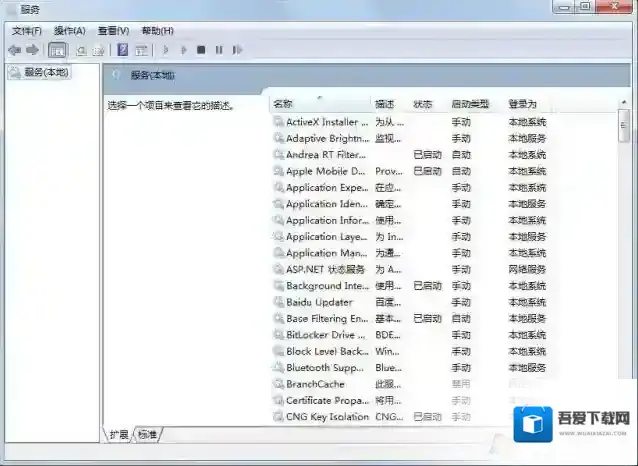Click 自动 startup type of Apple Mobile
Screen dimensions: 638x466
click(x=461, y=171)
